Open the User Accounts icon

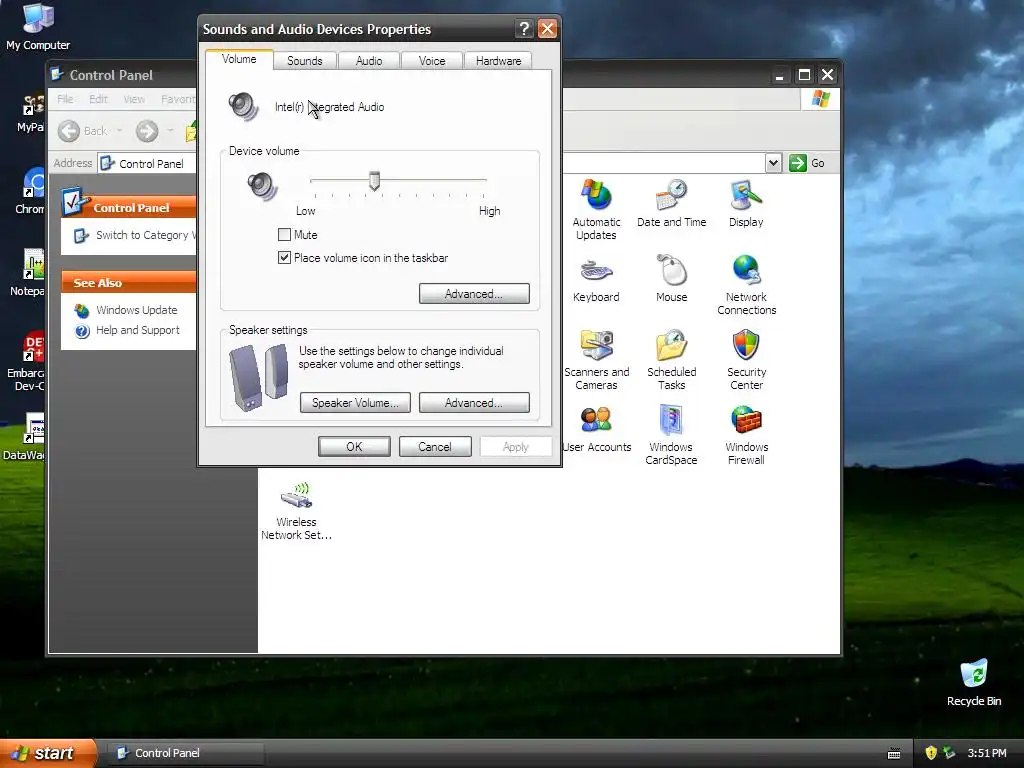pos(596,429)
